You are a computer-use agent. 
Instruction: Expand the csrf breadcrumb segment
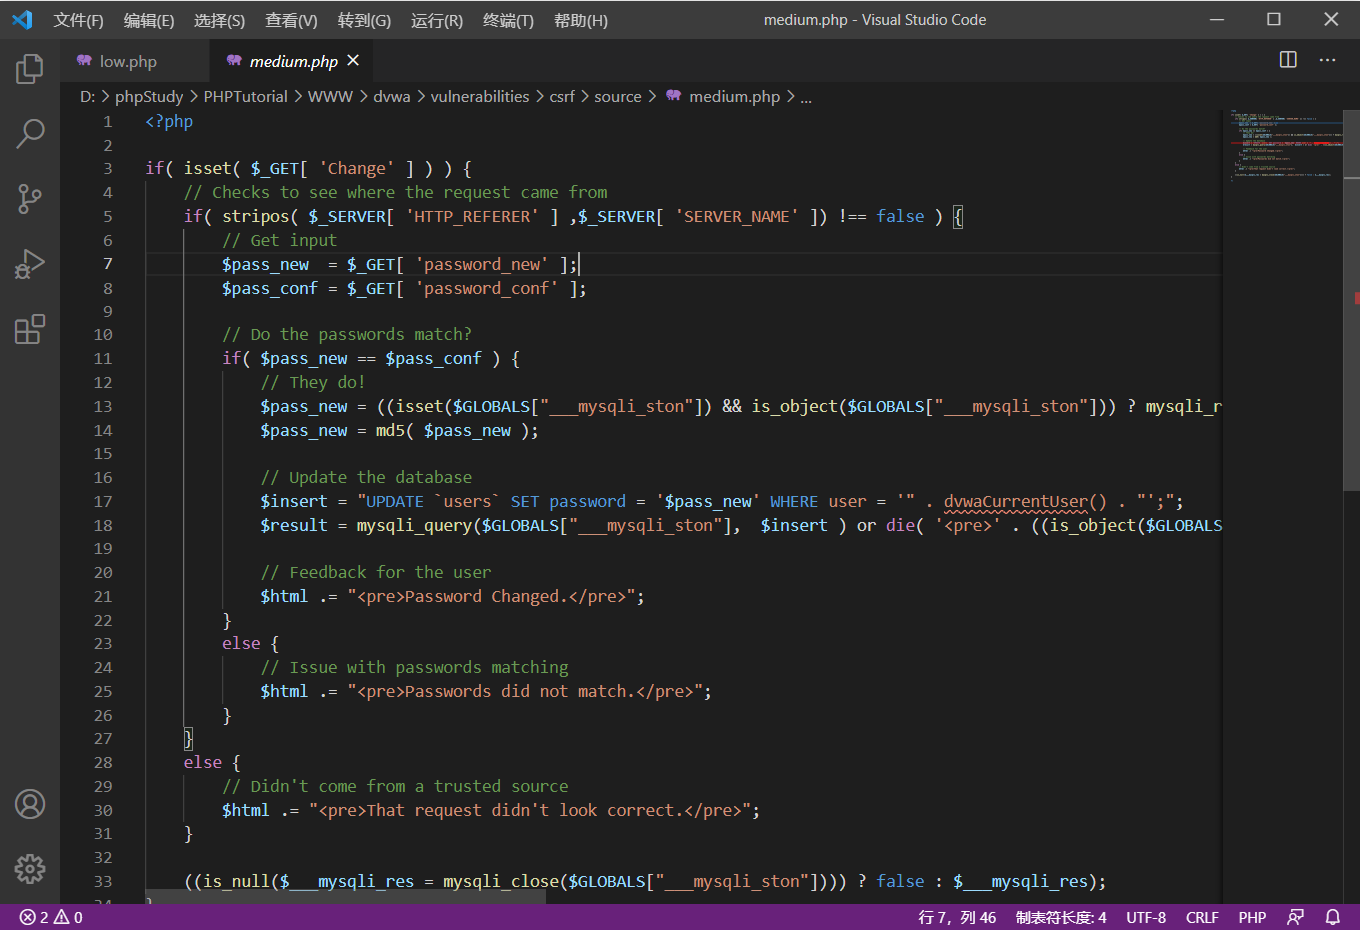pos(562,96)
